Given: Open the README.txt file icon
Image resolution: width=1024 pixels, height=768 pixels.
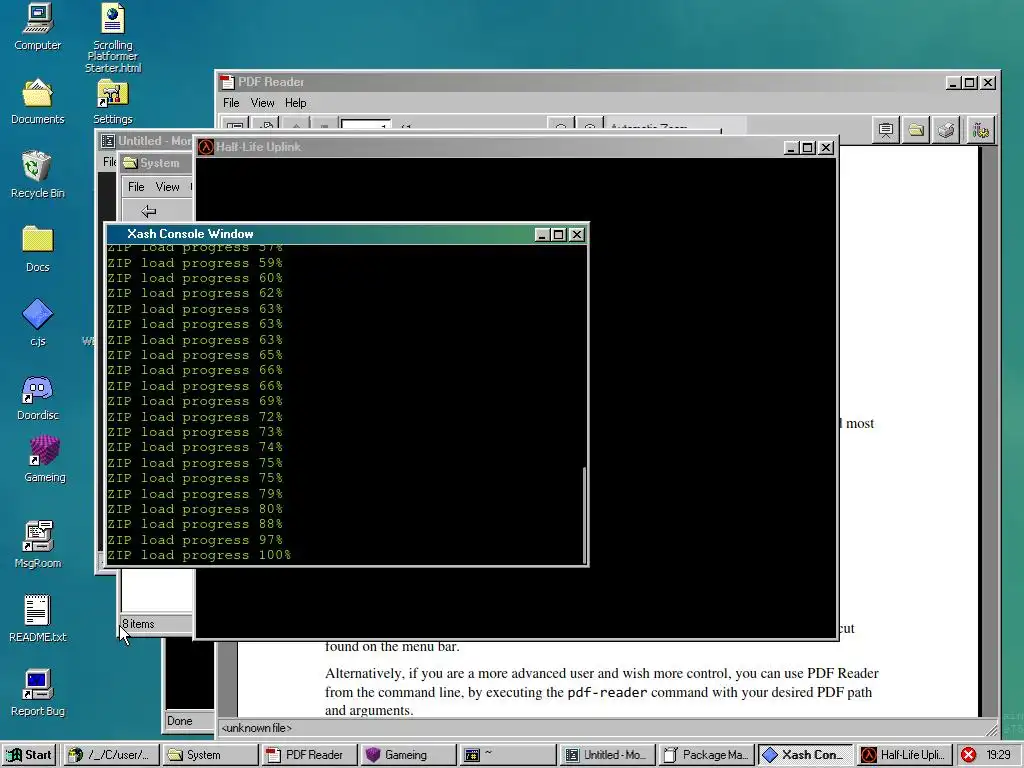Looking at the screenshot, I should [37, 619].
